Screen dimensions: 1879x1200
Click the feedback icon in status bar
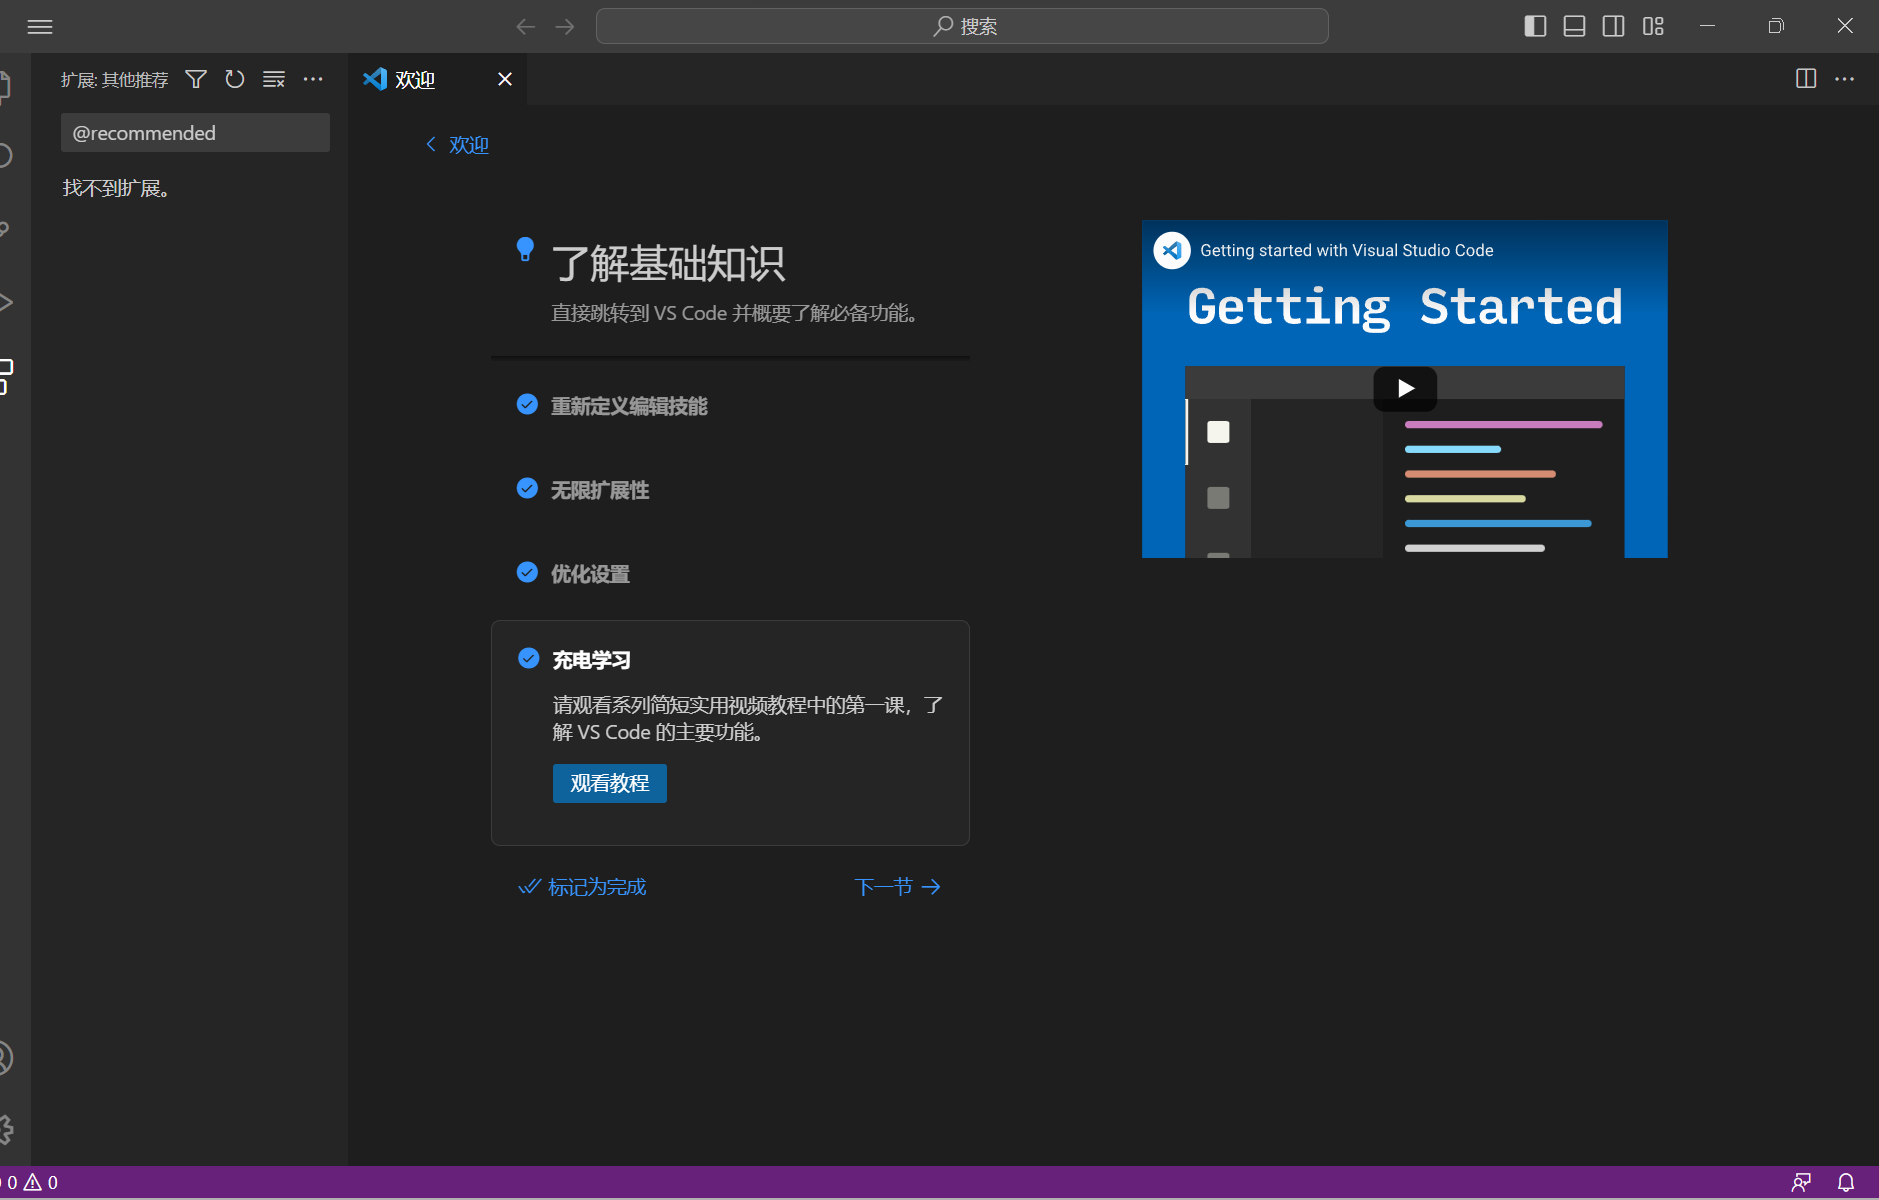[1801, 1183]
